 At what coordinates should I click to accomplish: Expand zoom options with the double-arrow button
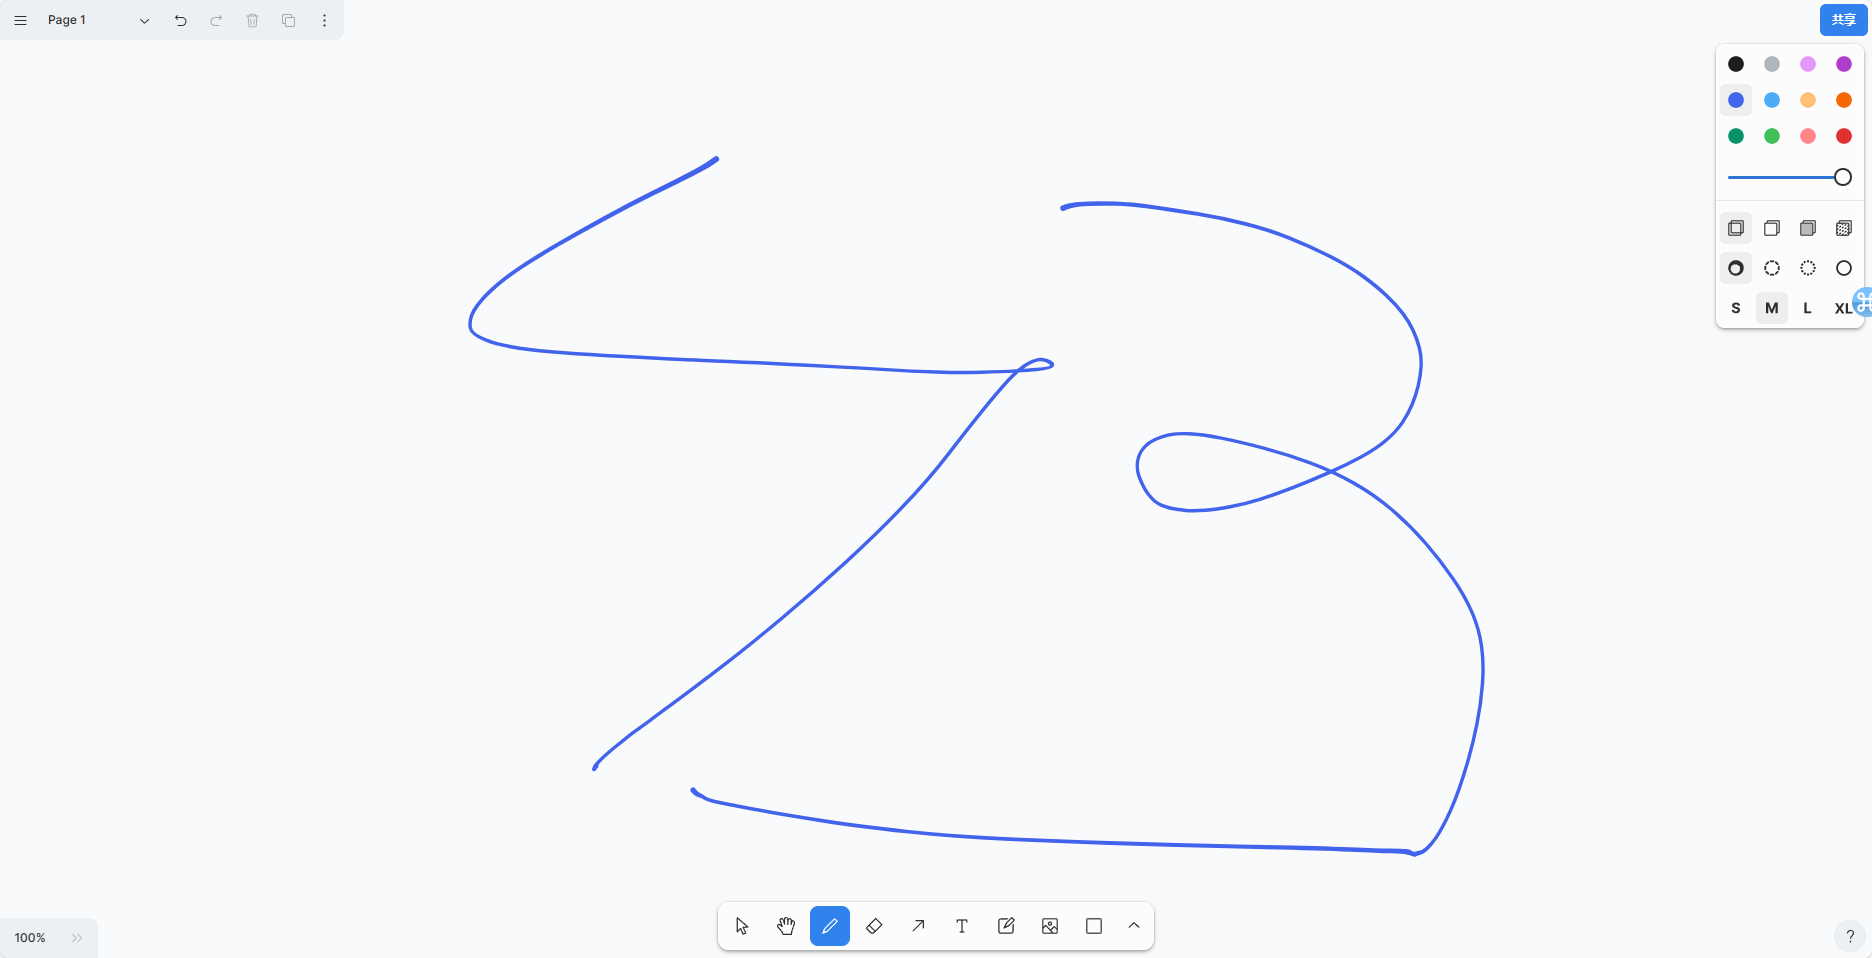(77, 938)
